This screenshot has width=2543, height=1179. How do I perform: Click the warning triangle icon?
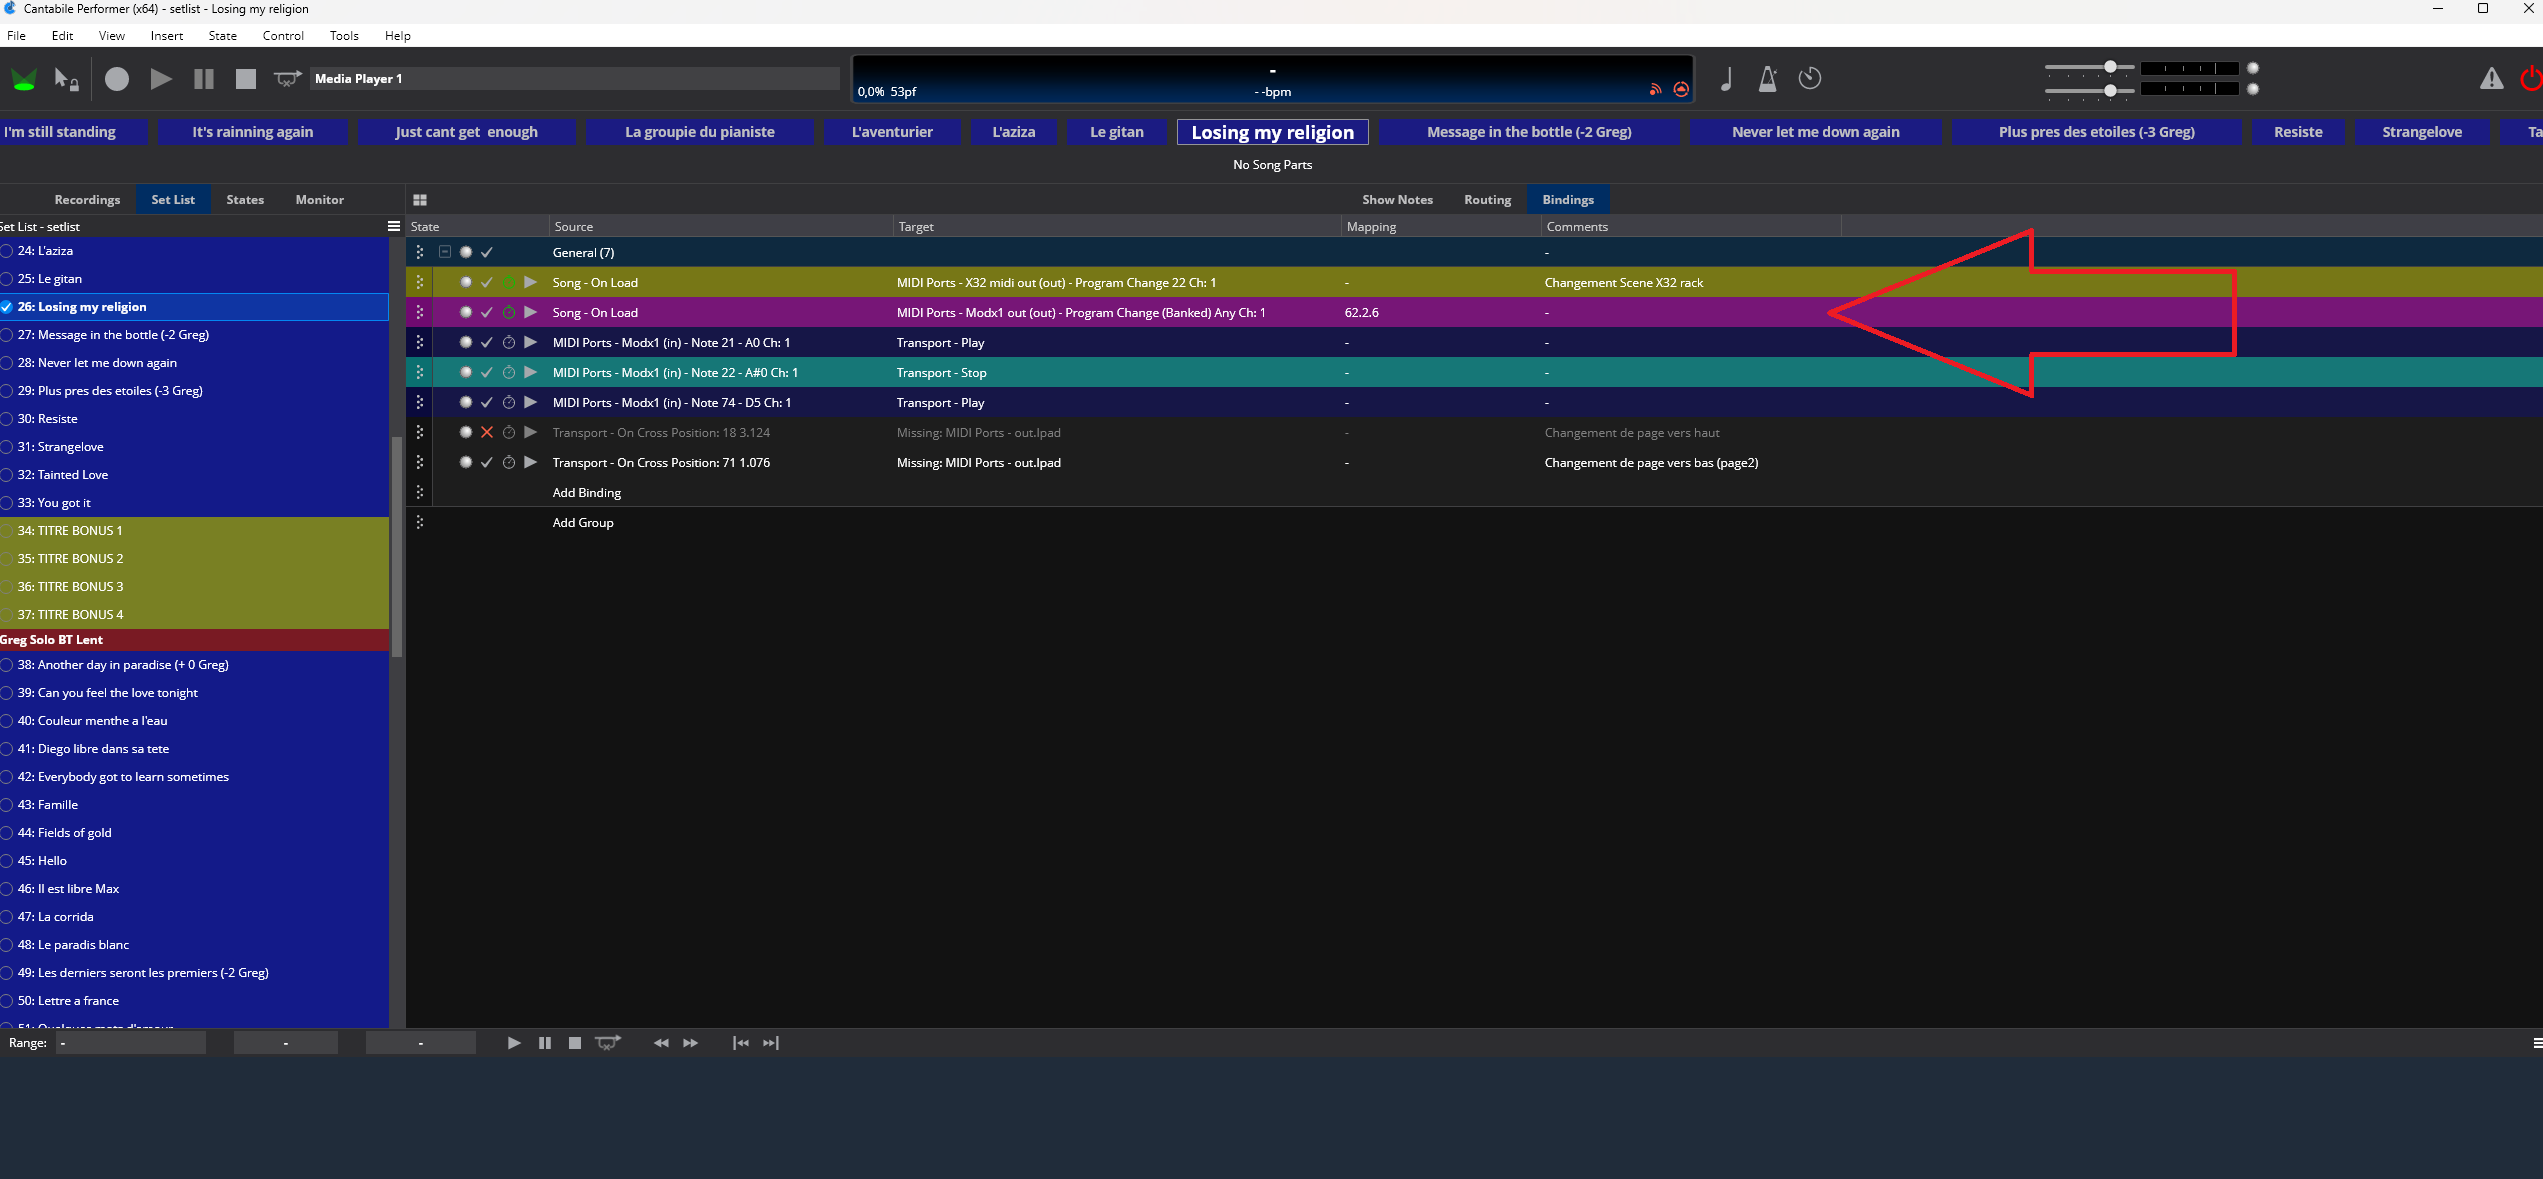(x=2491, y=79)
